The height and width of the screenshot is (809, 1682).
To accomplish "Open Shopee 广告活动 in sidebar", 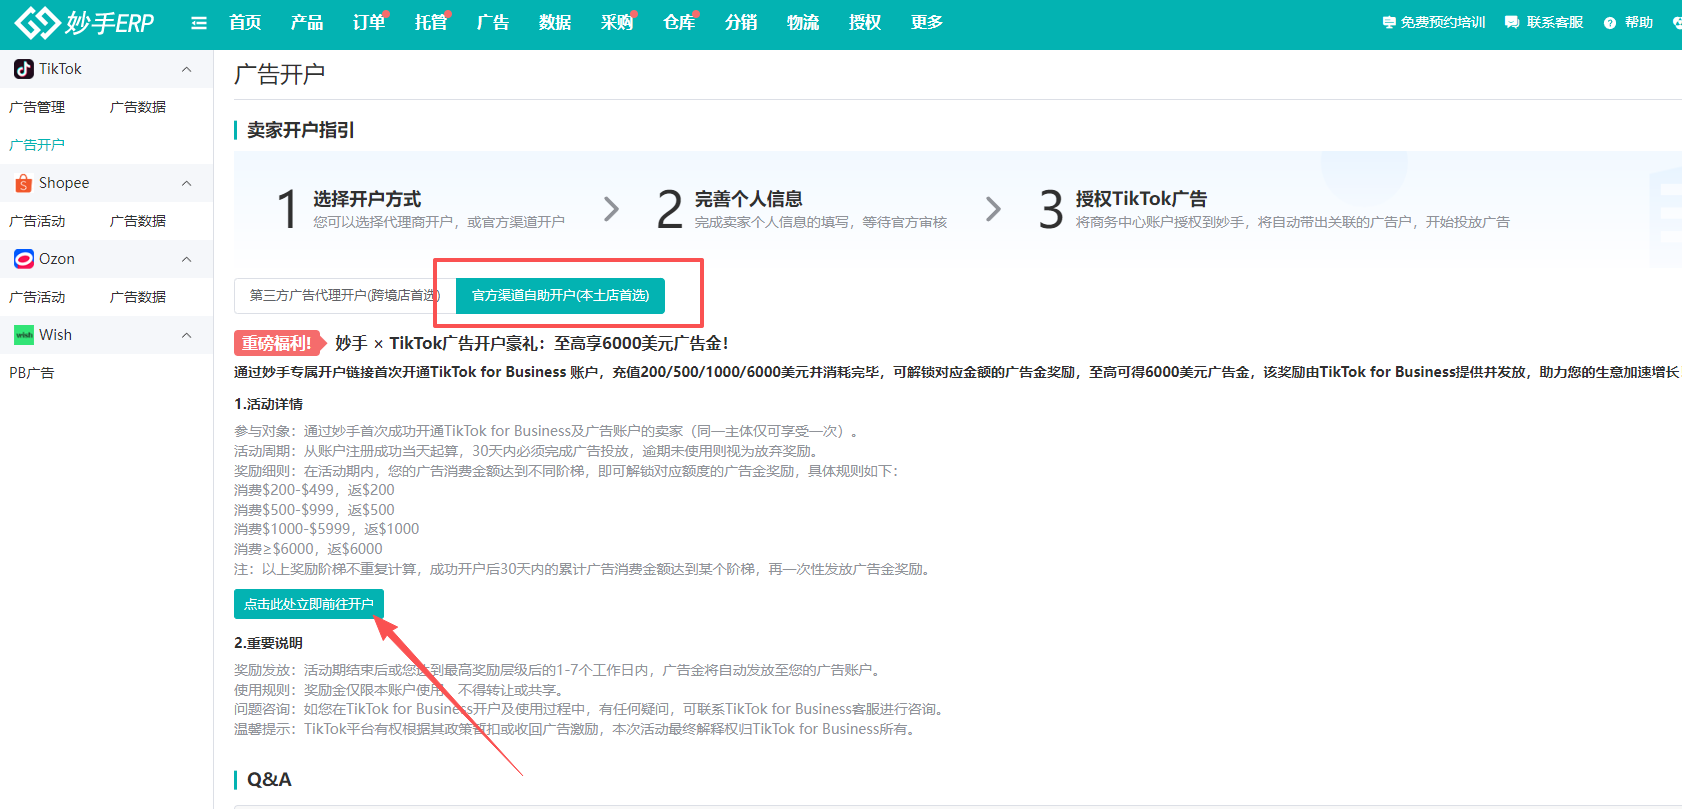I will tap(37, 221).
